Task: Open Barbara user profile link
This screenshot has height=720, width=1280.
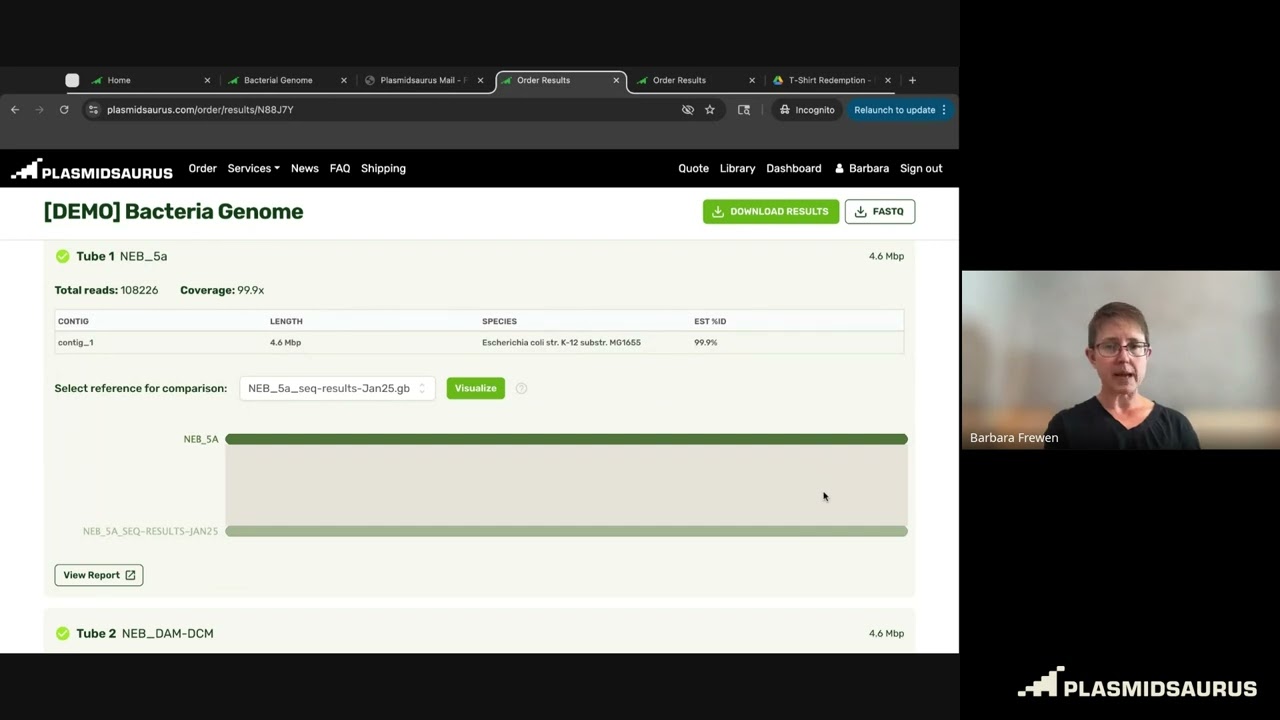Action: click(862, 168)
